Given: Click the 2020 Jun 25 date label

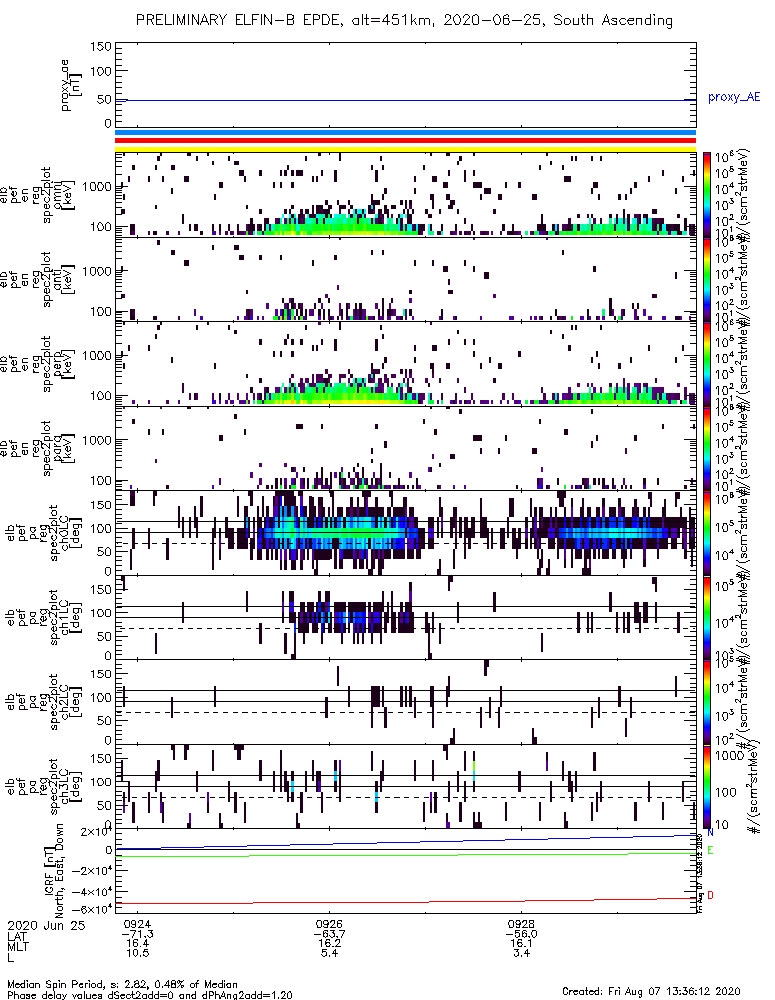Looking at the screenshot, I should pos(46,925).
